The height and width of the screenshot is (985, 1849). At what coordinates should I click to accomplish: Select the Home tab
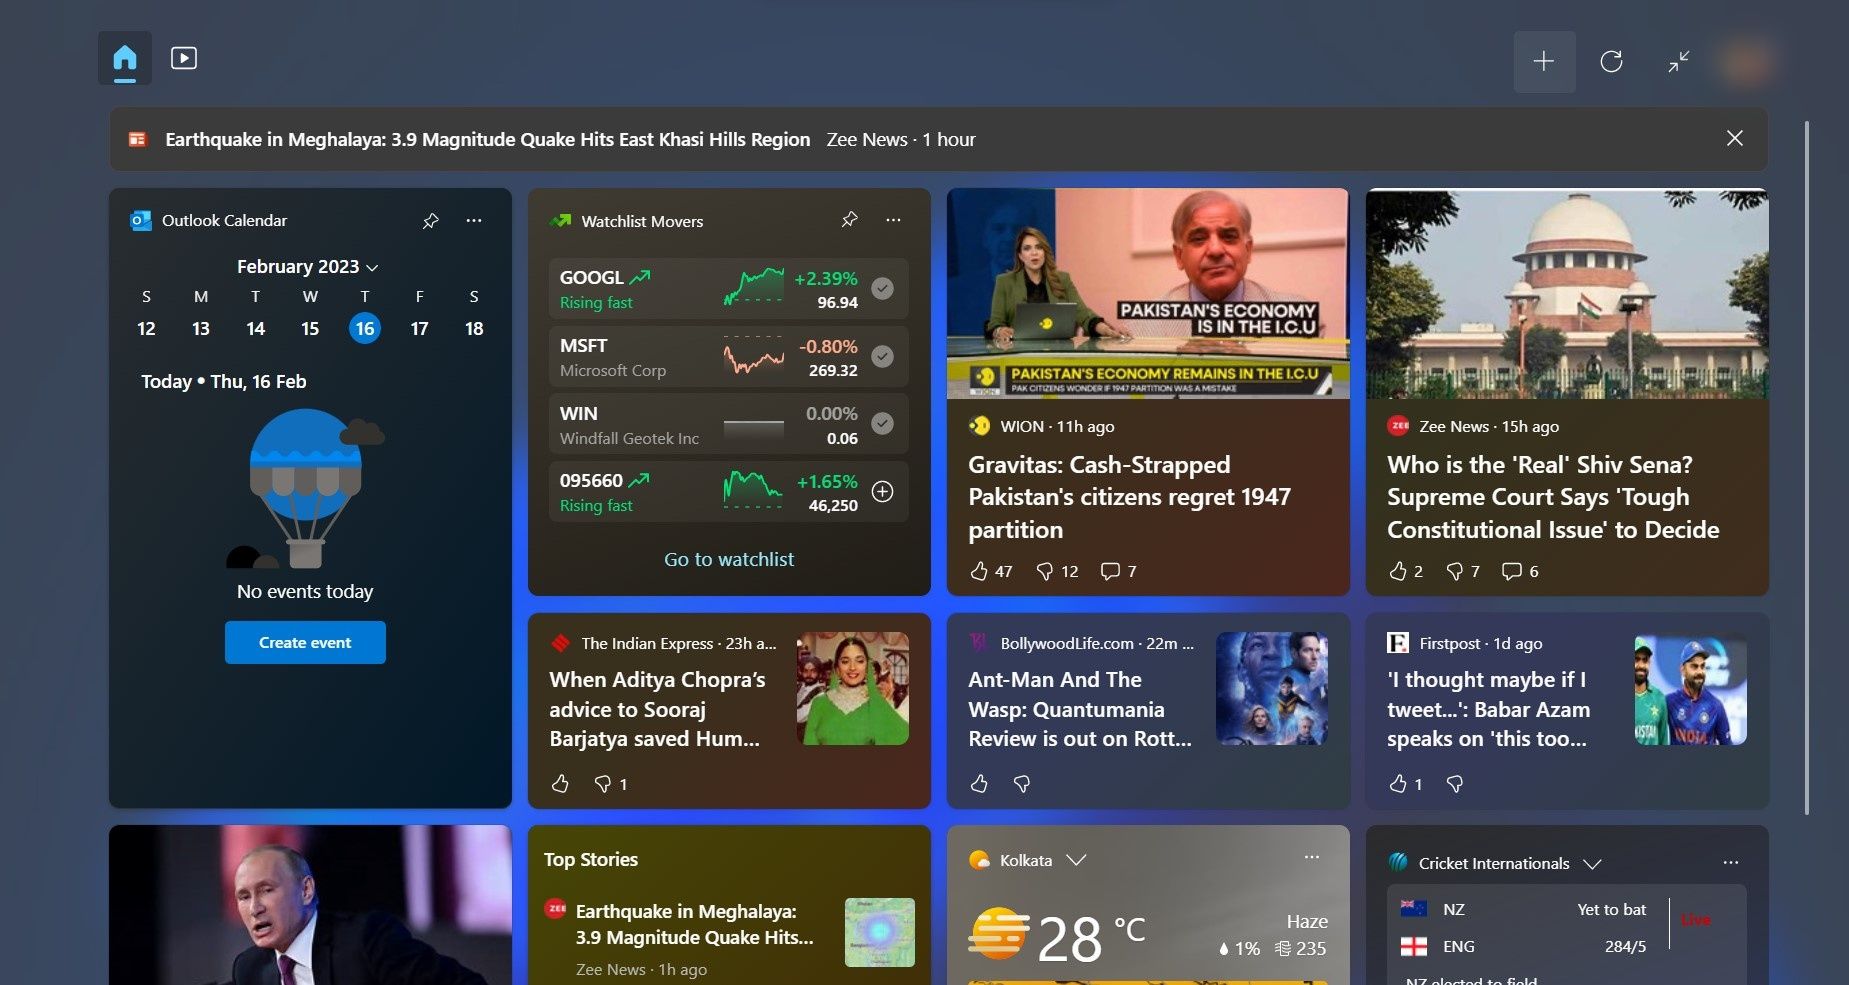(x=124, y=58)
